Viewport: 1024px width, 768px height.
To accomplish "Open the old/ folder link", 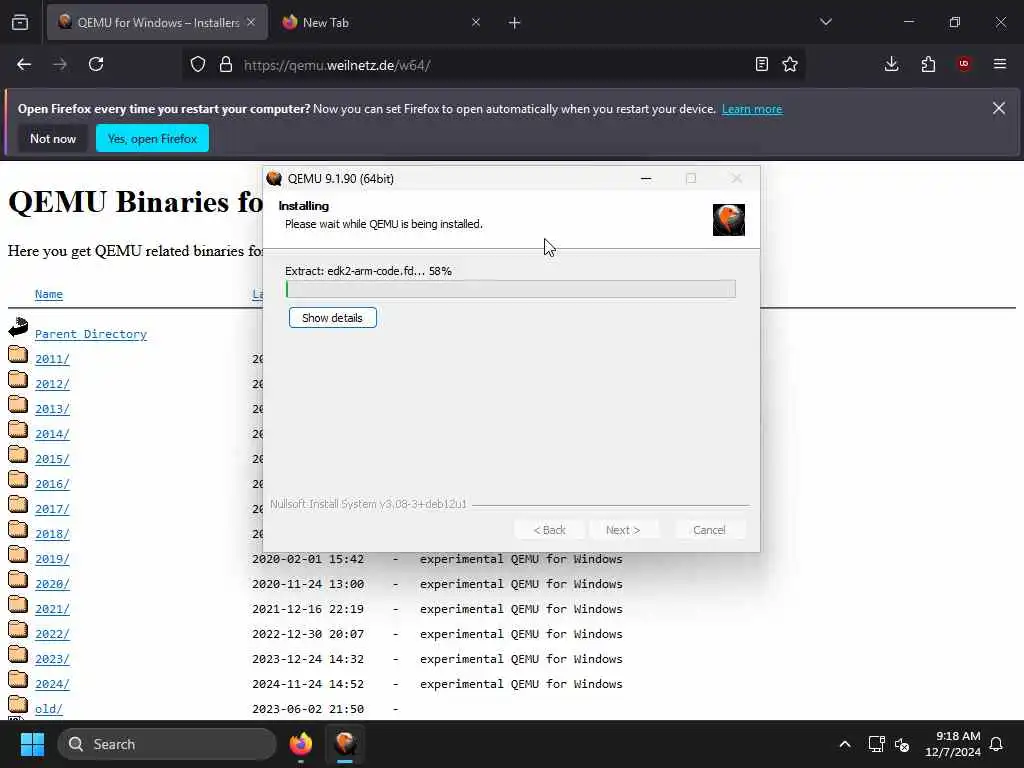I will (49, 709).
